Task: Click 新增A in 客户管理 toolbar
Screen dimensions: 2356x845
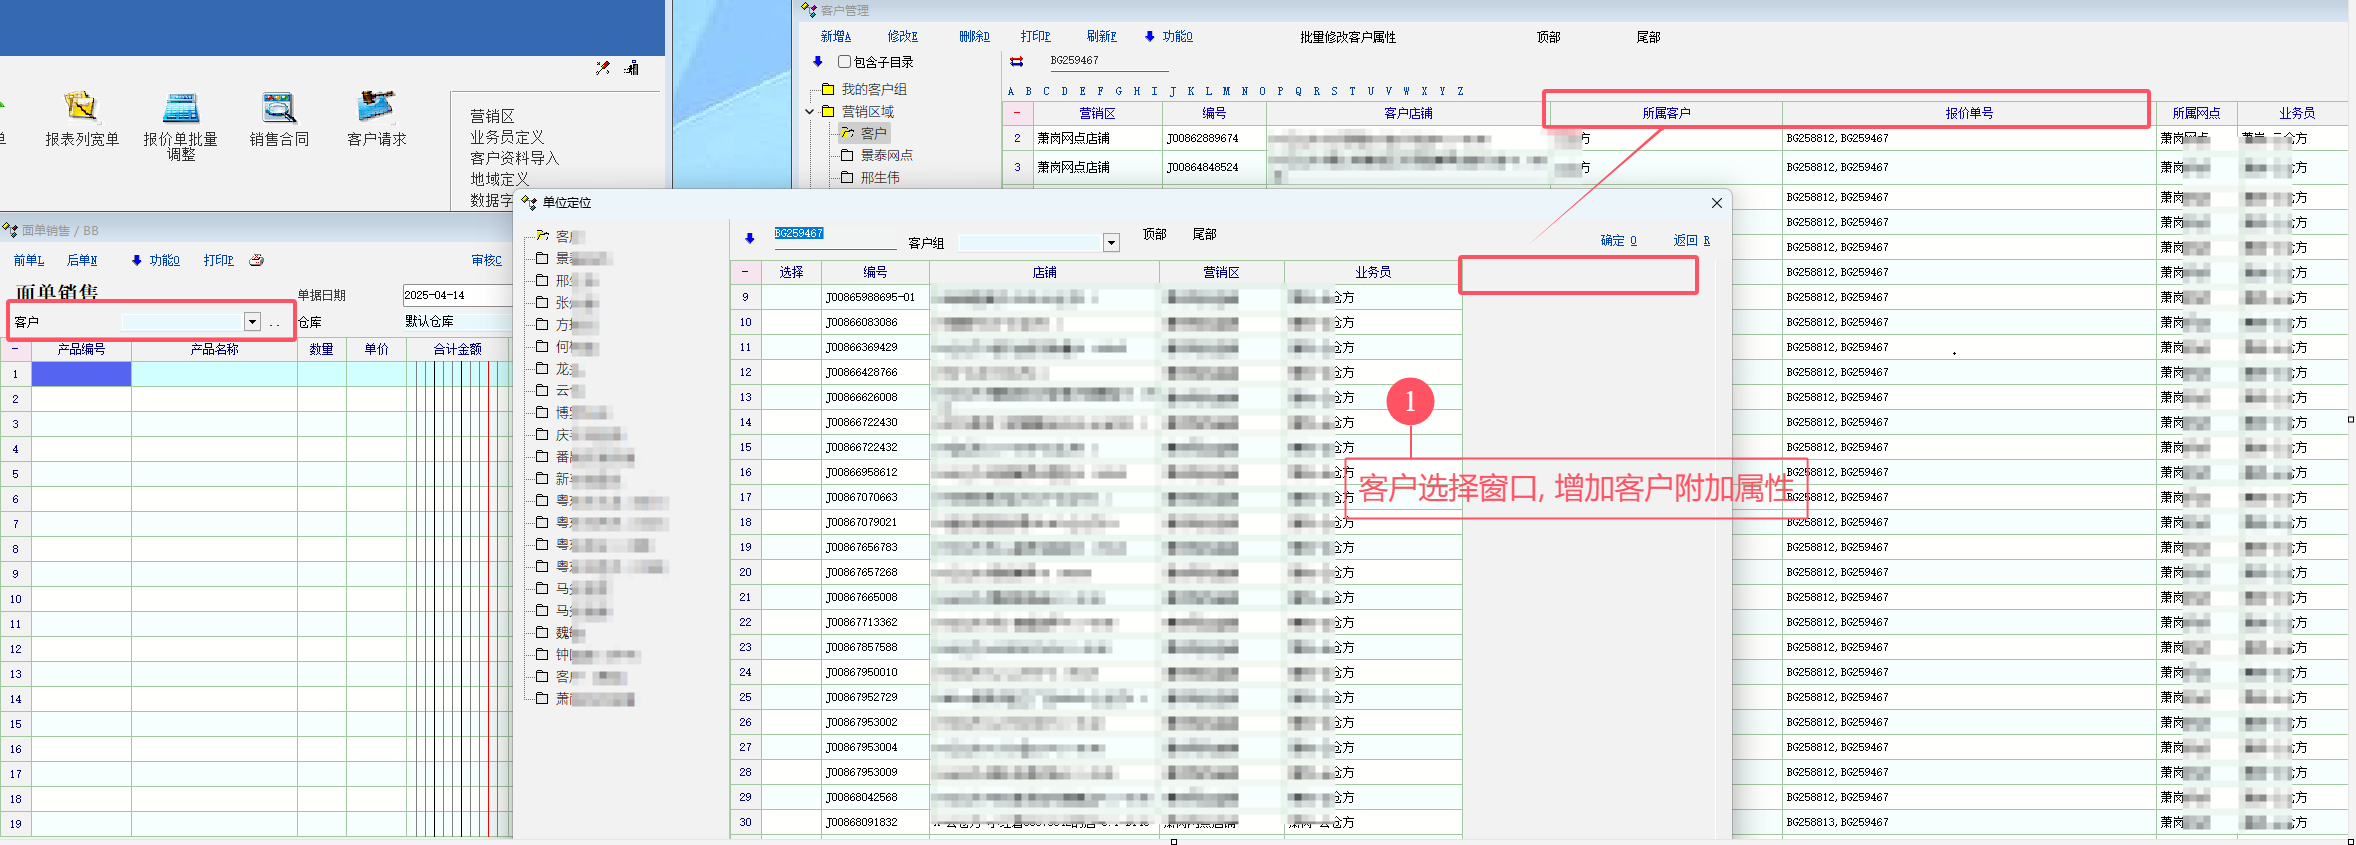Action: [x=835, y=37]
